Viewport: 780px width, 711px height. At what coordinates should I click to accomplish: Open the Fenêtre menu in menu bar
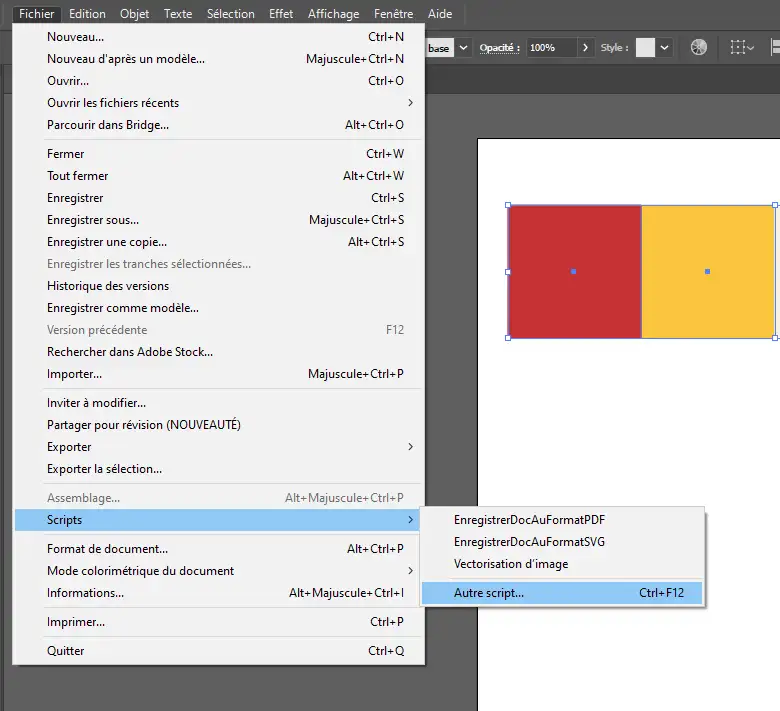[x=393, y=14]
